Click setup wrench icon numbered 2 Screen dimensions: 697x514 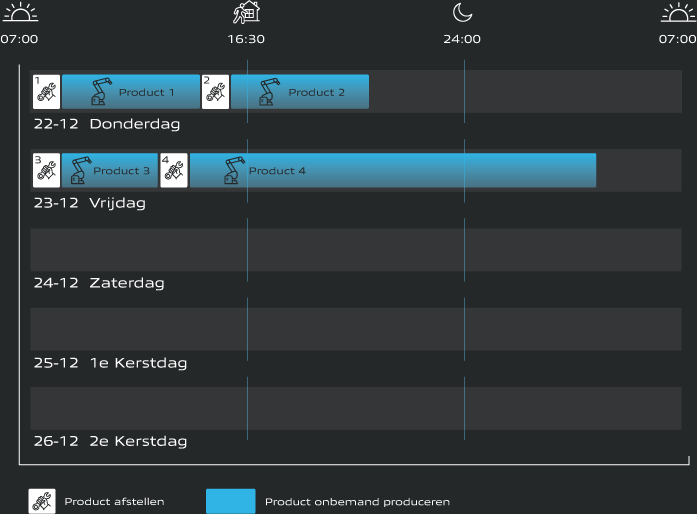(215, 91)
